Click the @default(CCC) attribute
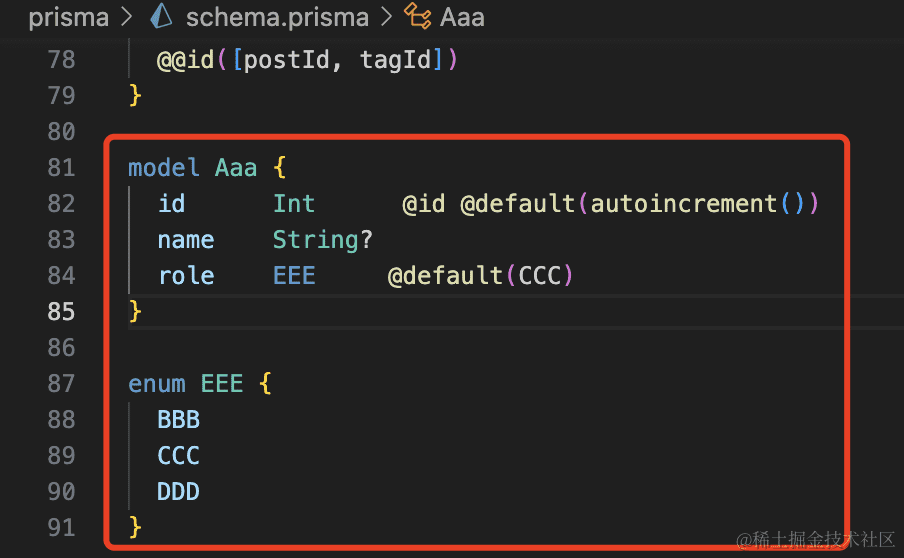 click(480, 275)
